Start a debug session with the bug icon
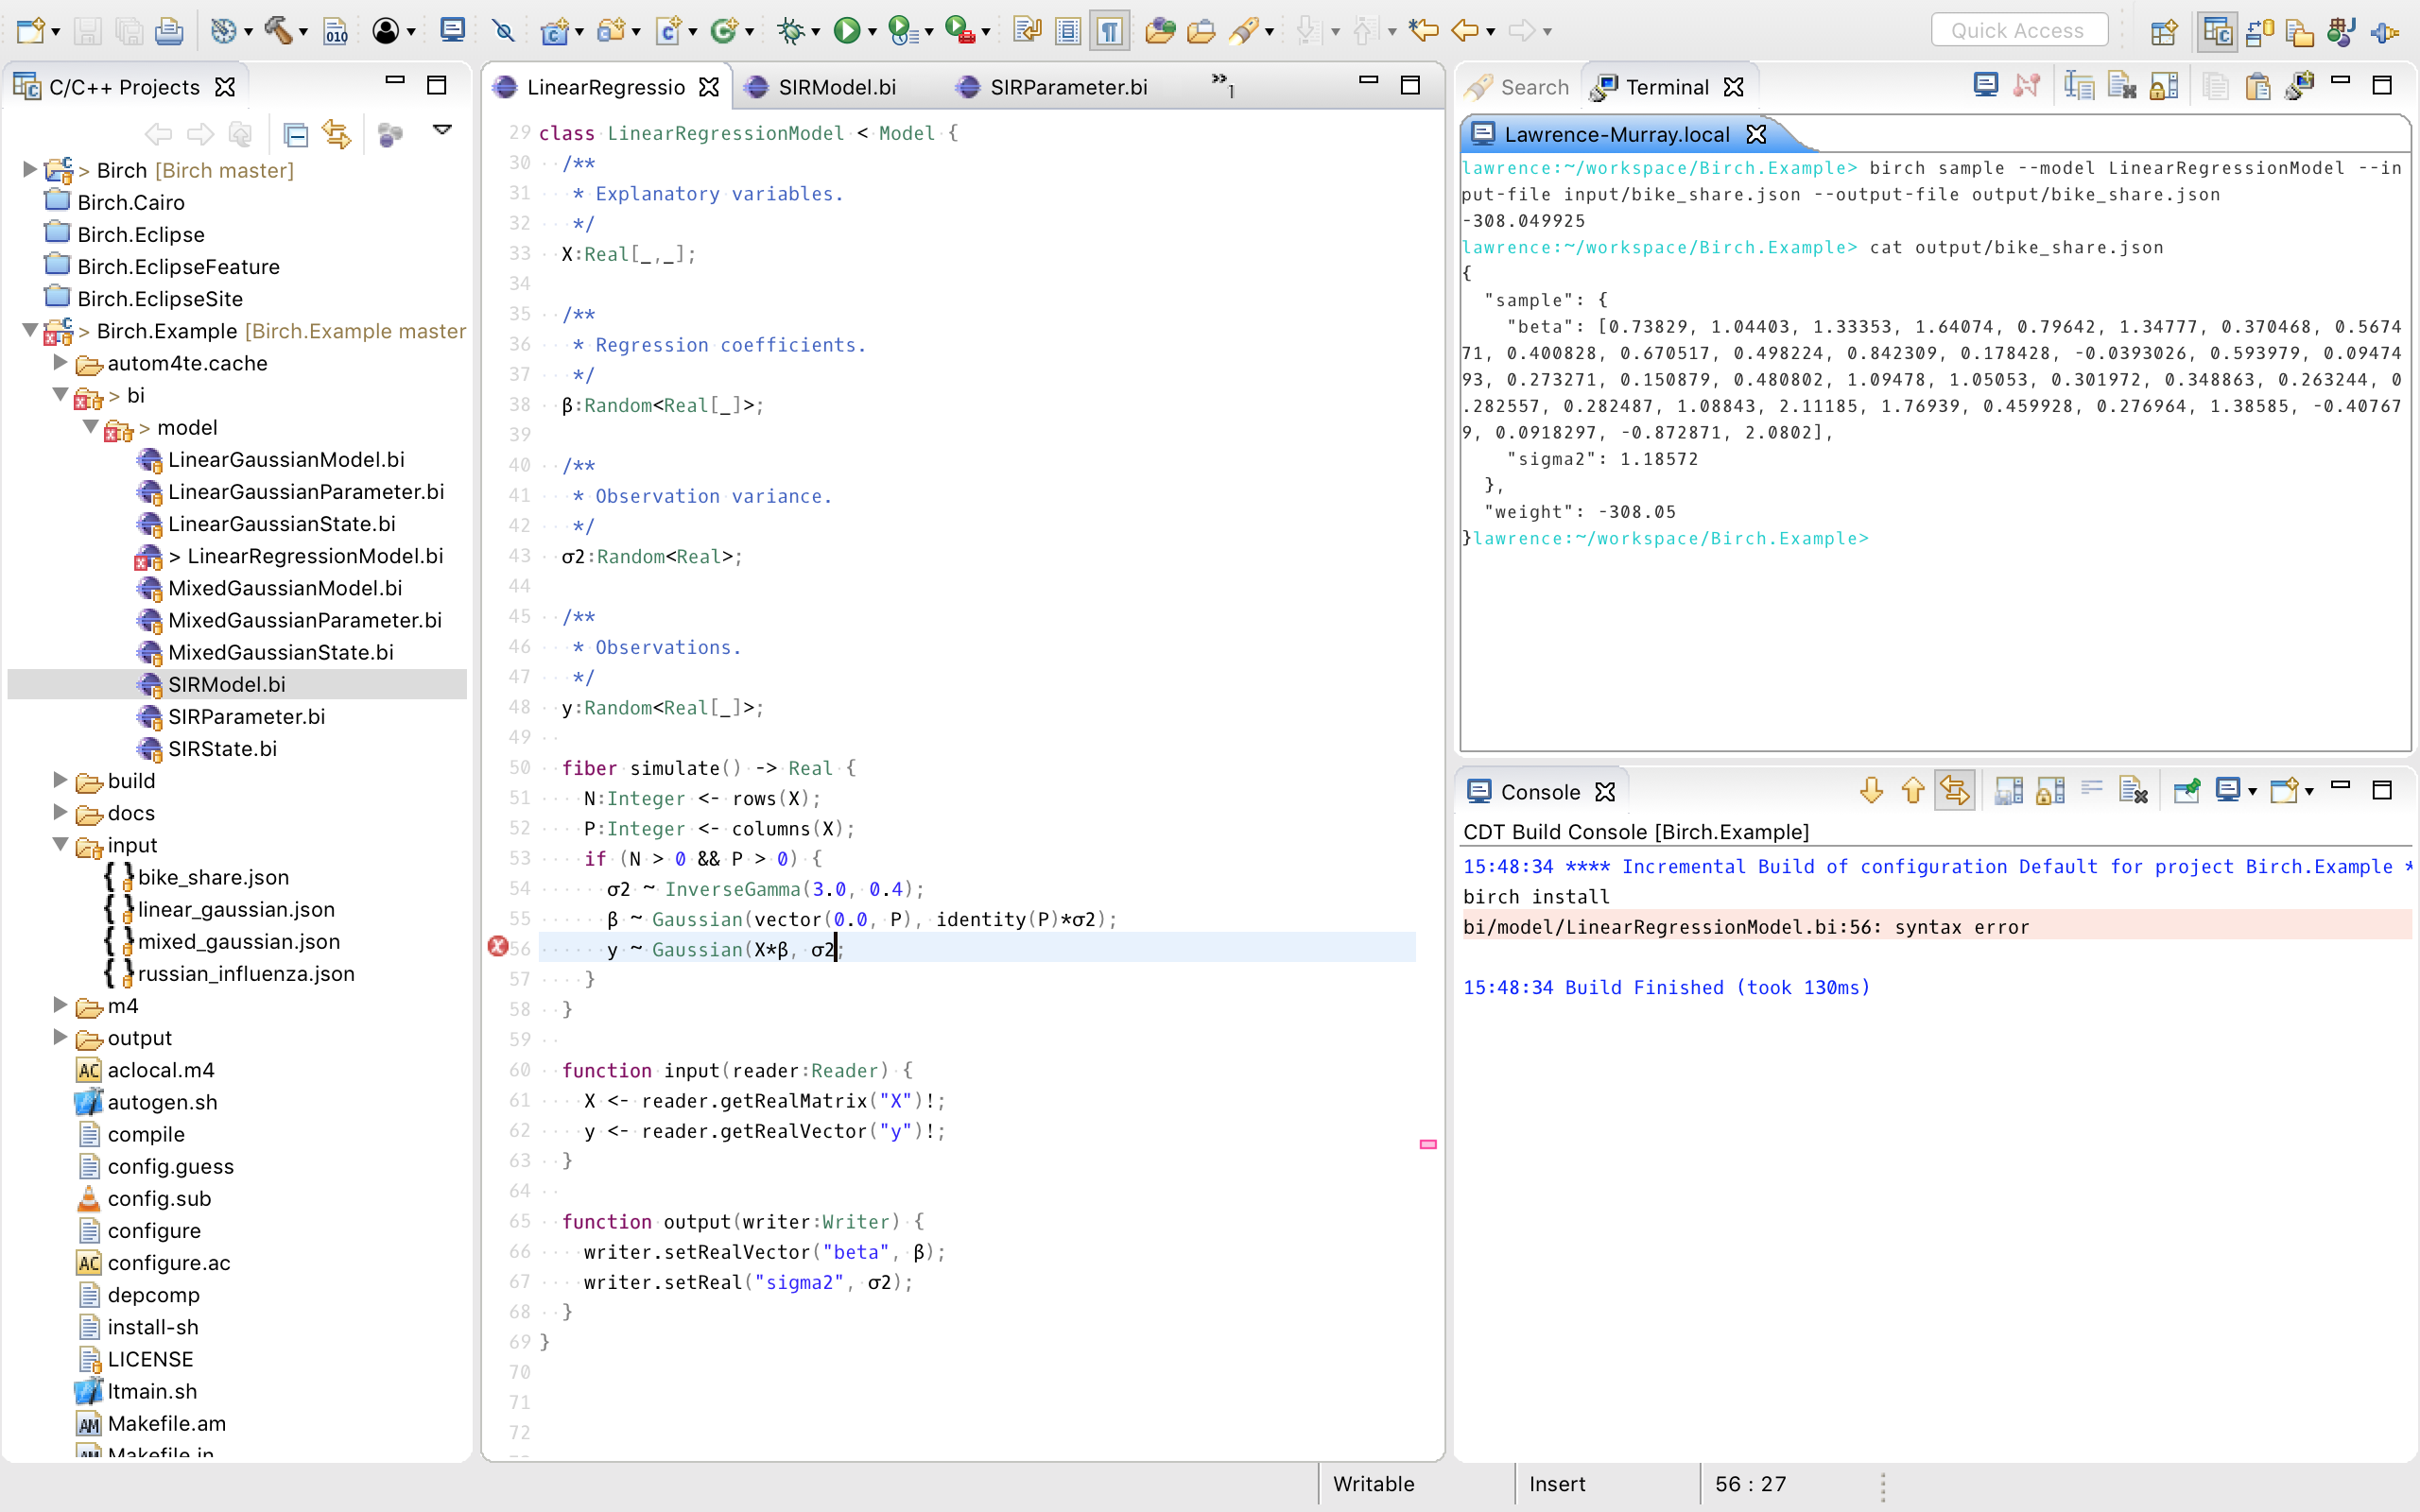2420x1512 pixels. [x=789, y=30]
